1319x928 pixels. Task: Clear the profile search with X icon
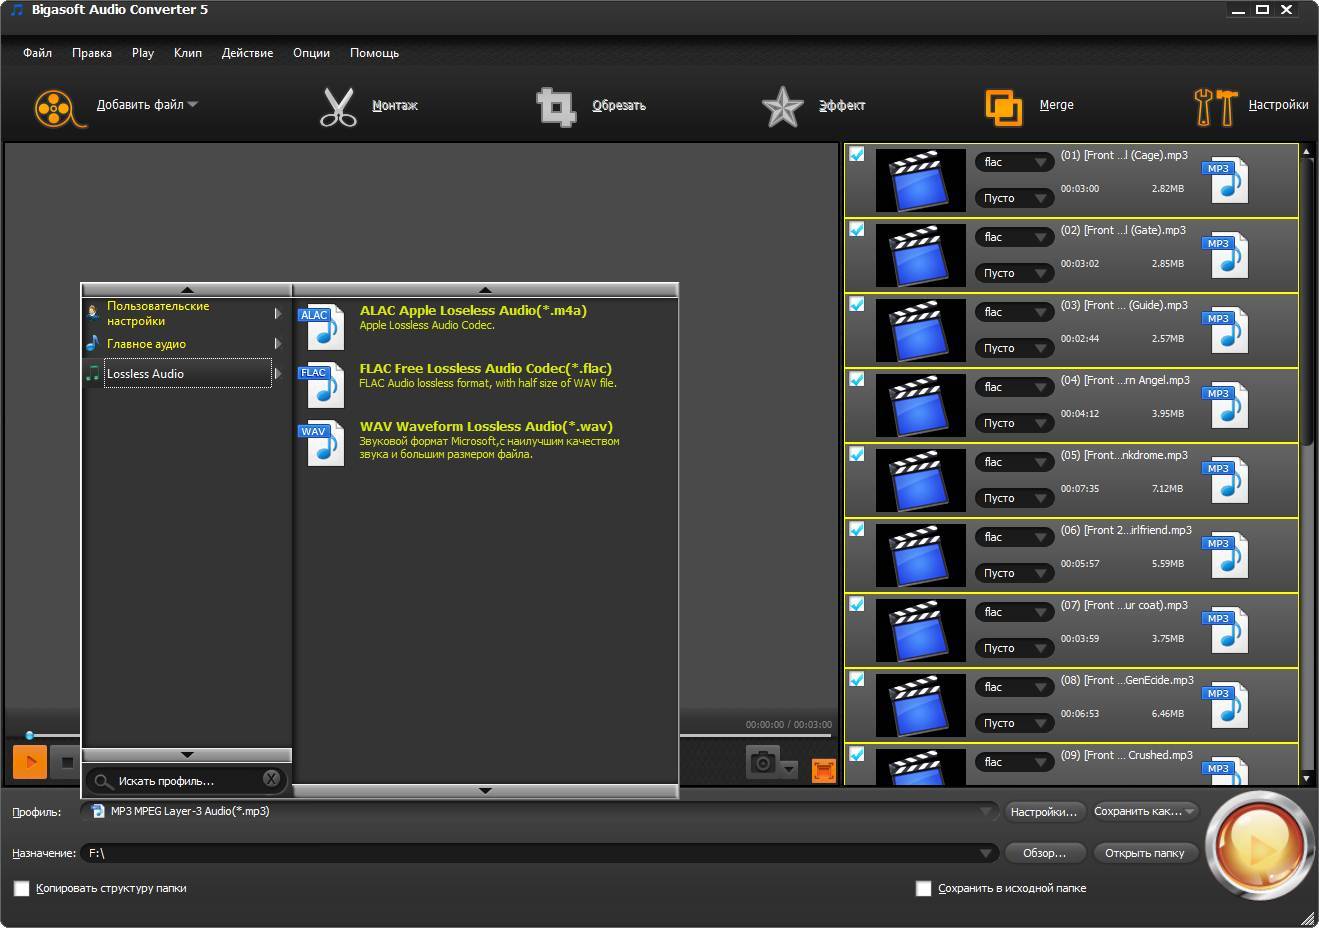tap(271, 778)
